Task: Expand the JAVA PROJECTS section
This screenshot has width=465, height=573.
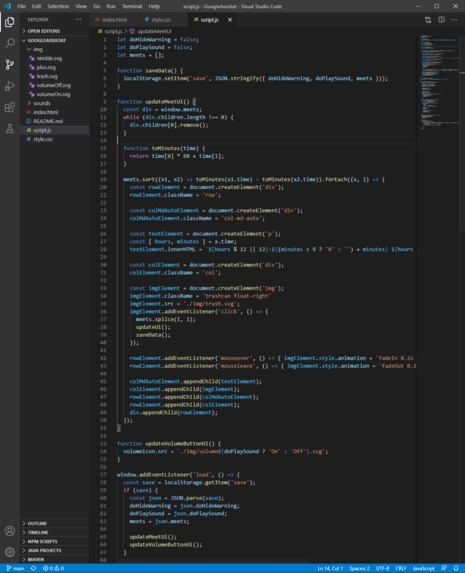Action: tap(54, 550)
